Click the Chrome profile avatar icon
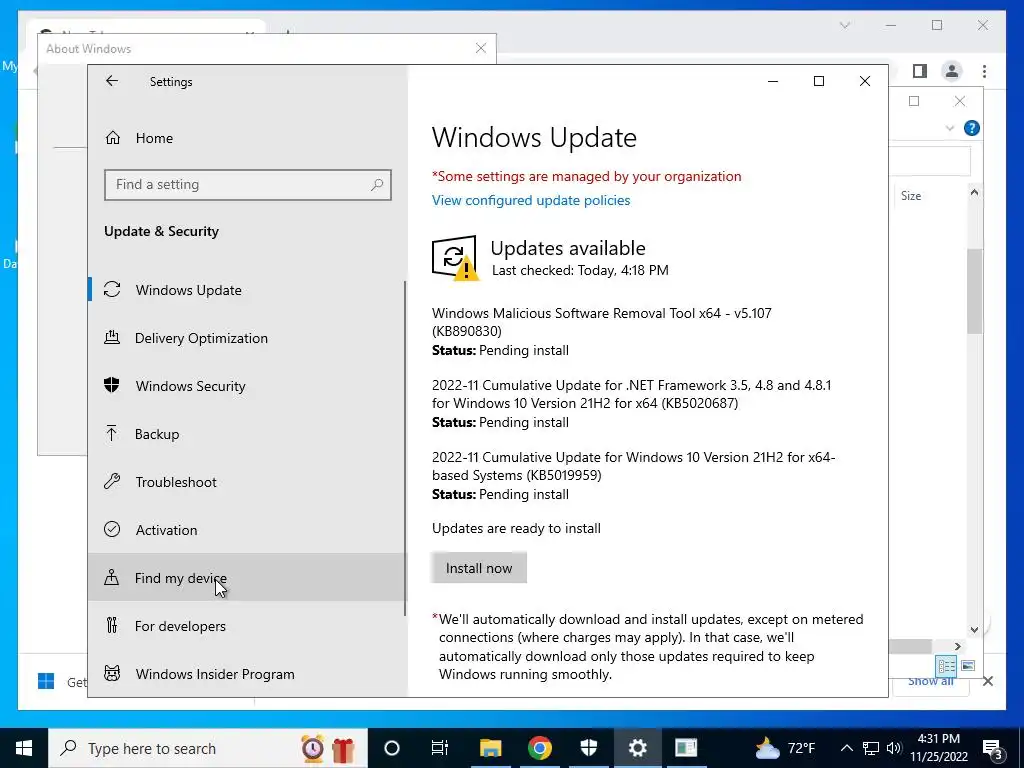 click(x=952, y=71)
